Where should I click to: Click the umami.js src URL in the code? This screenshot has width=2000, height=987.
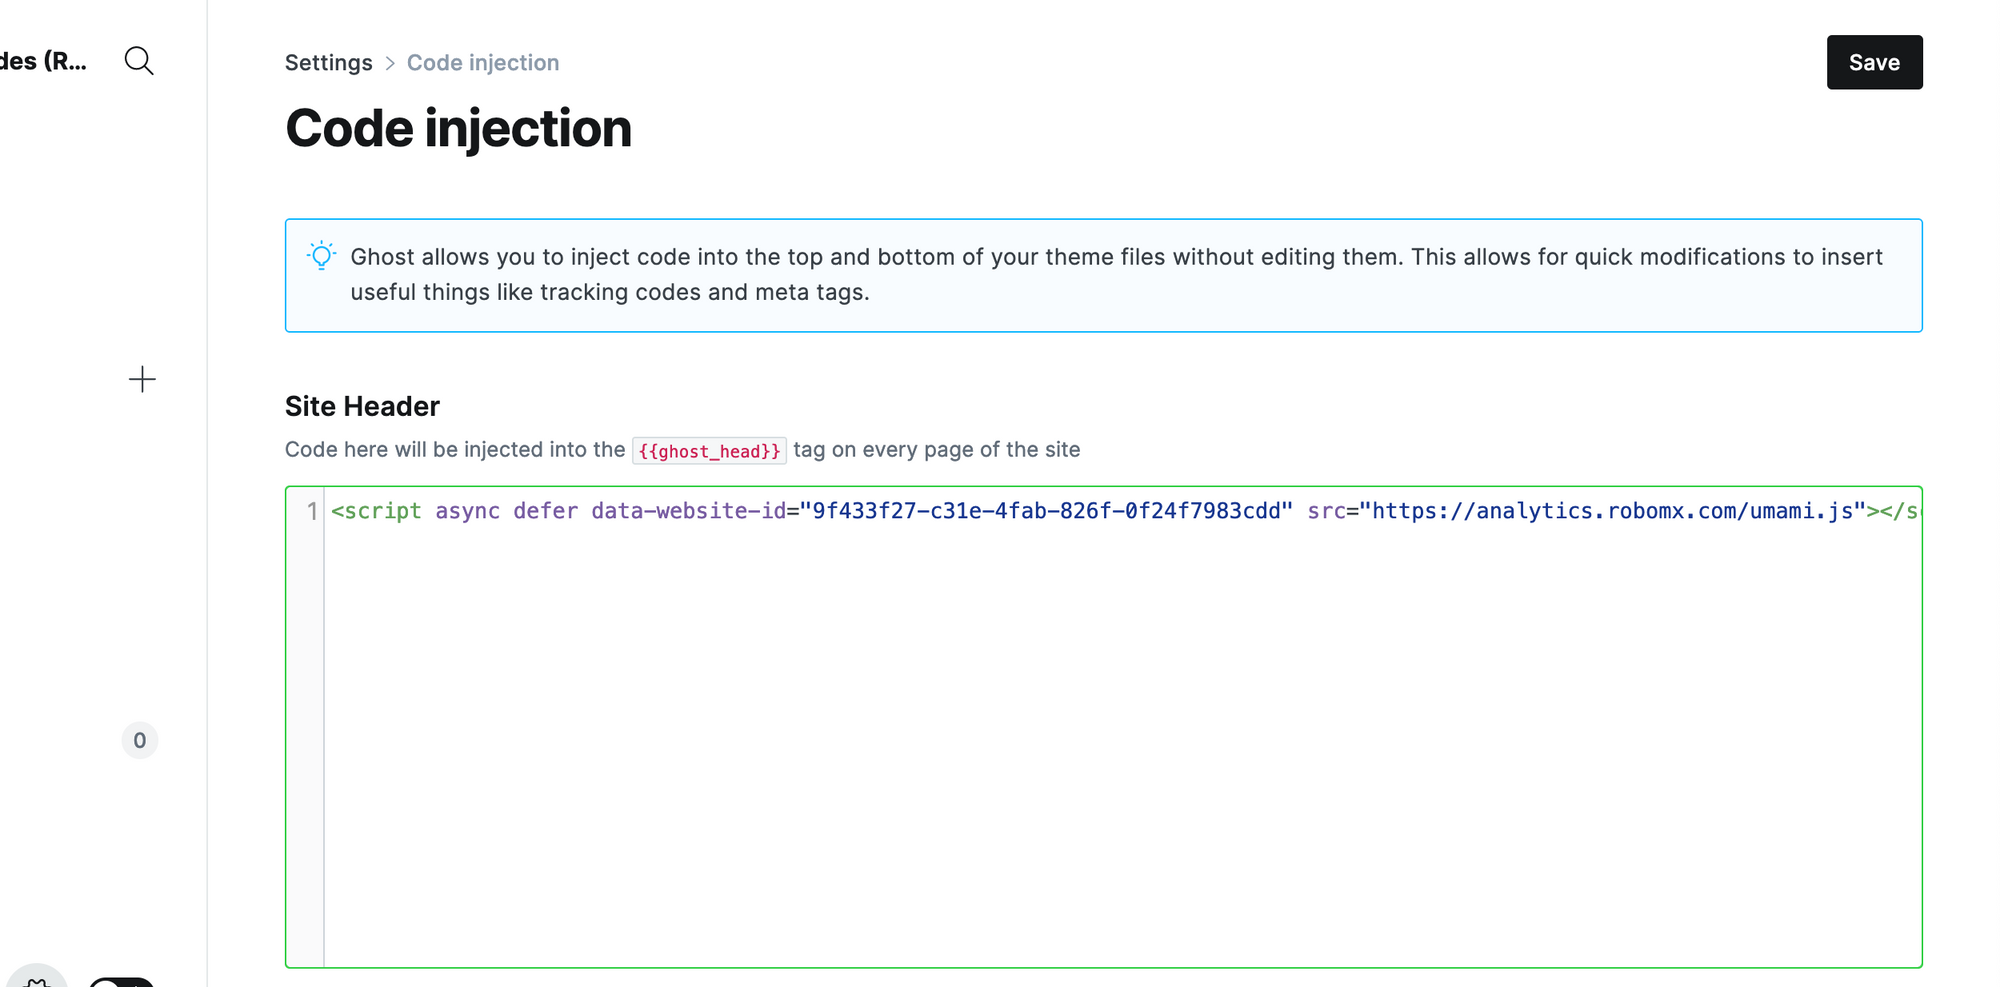(x=1612, y=511)
